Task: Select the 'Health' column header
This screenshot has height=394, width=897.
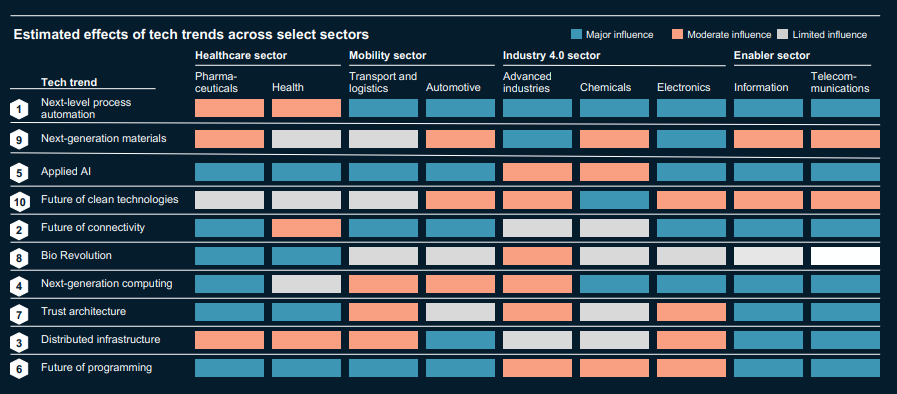Action: click(288, 87)
